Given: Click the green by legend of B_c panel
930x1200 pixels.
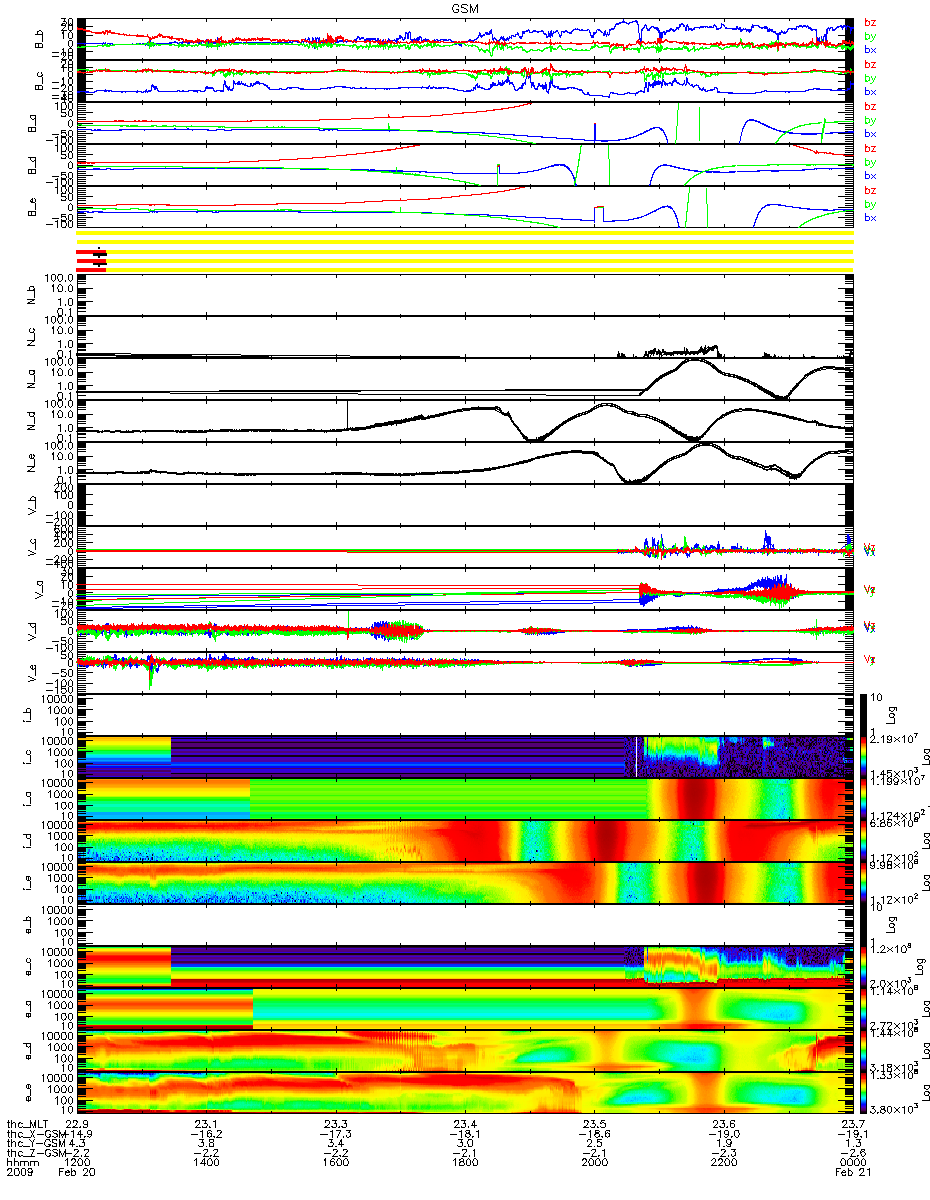Looking at the screenshot, I should tap(870, 78).
